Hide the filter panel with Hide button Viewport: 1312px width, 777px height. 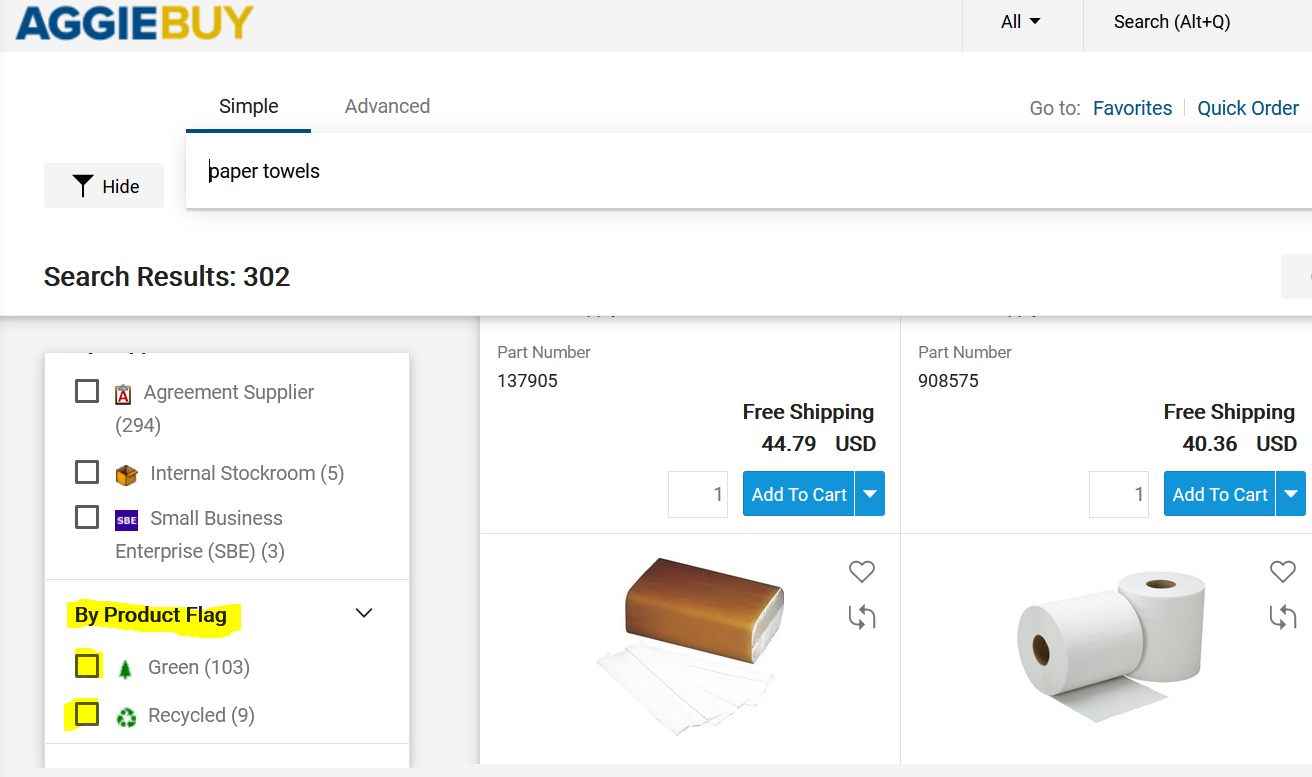(x=104, y=186)
